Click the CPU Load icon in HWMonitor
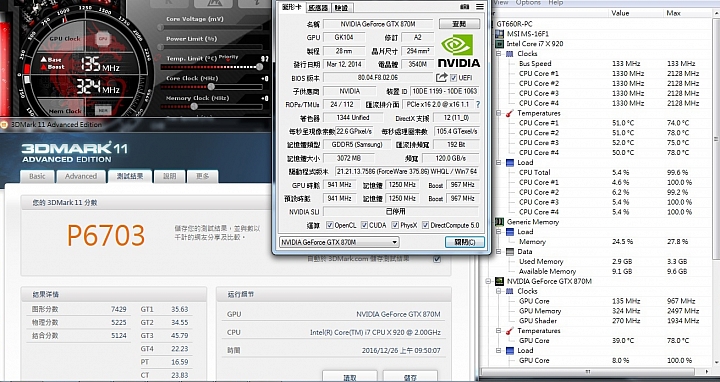 point(510,163)
